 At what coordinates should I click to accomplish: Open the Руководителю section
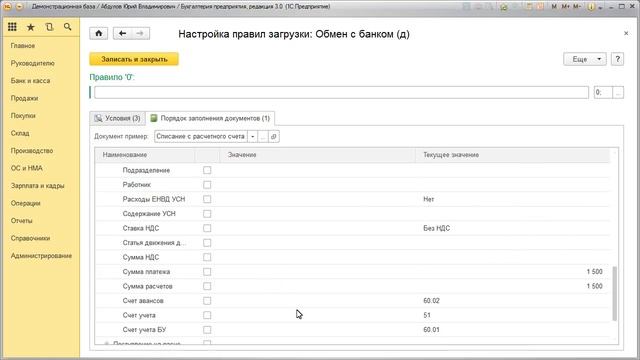point(33,63)
